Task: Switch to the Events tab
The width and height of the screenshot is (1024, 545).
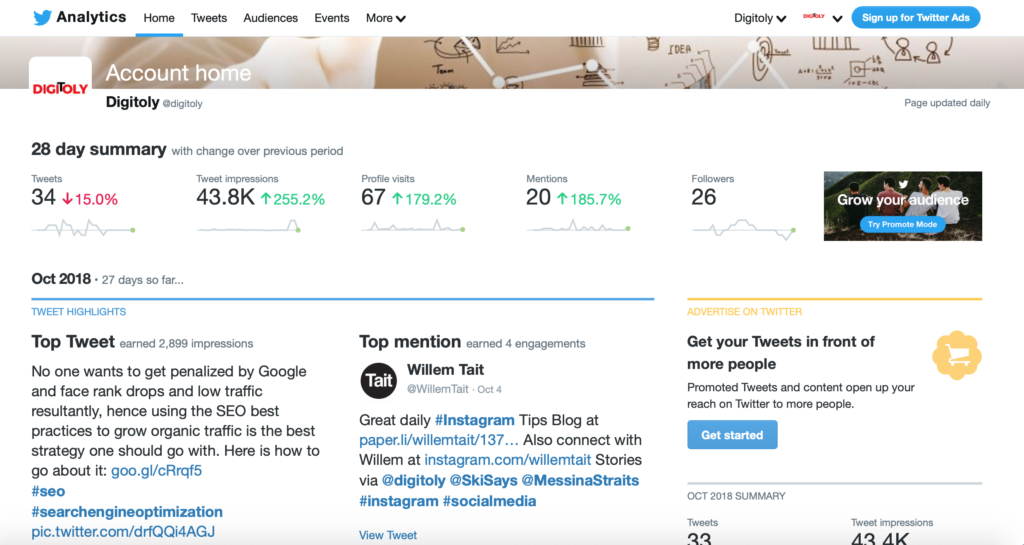Action: point(332,18)
